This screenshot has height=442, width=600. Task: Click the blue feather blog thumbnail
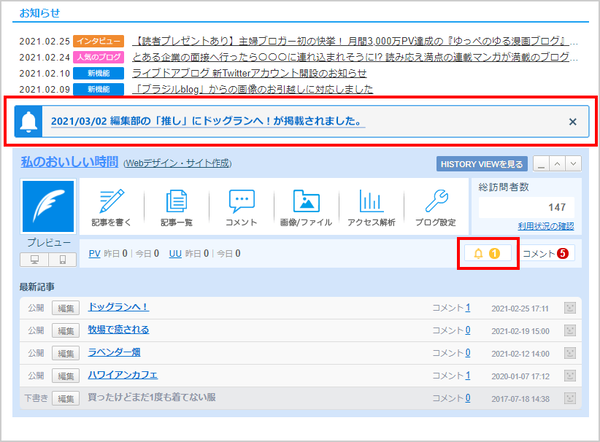(x=48, y=206)
